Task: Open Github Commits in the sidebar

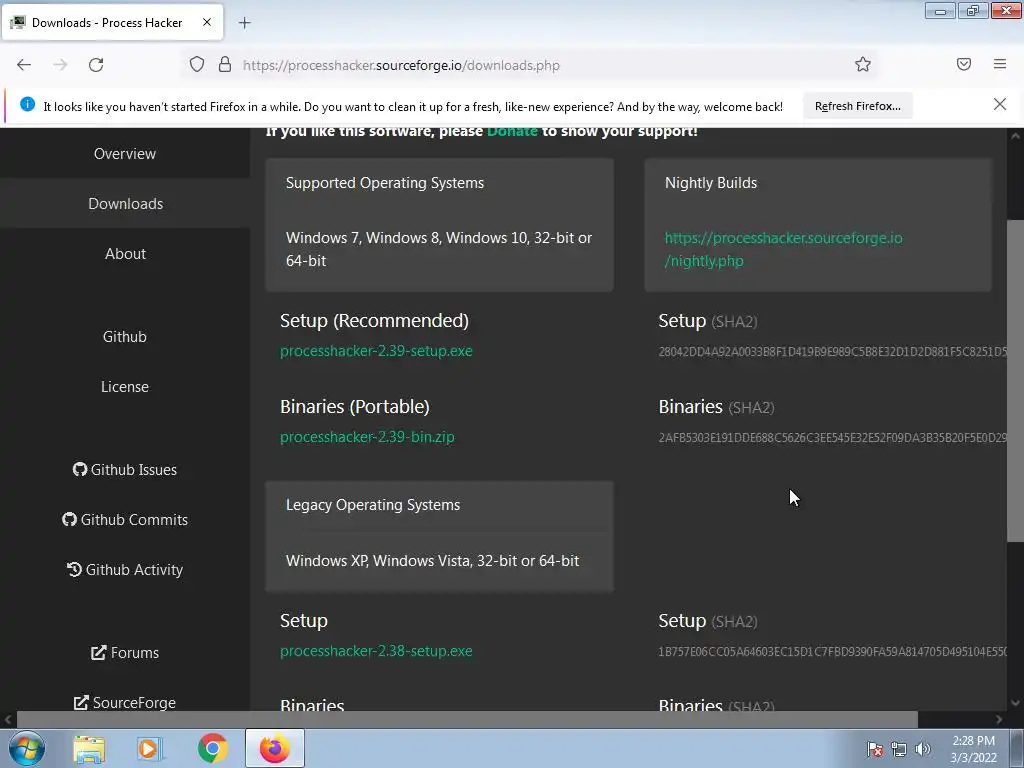Action: [x=125, y=520]
